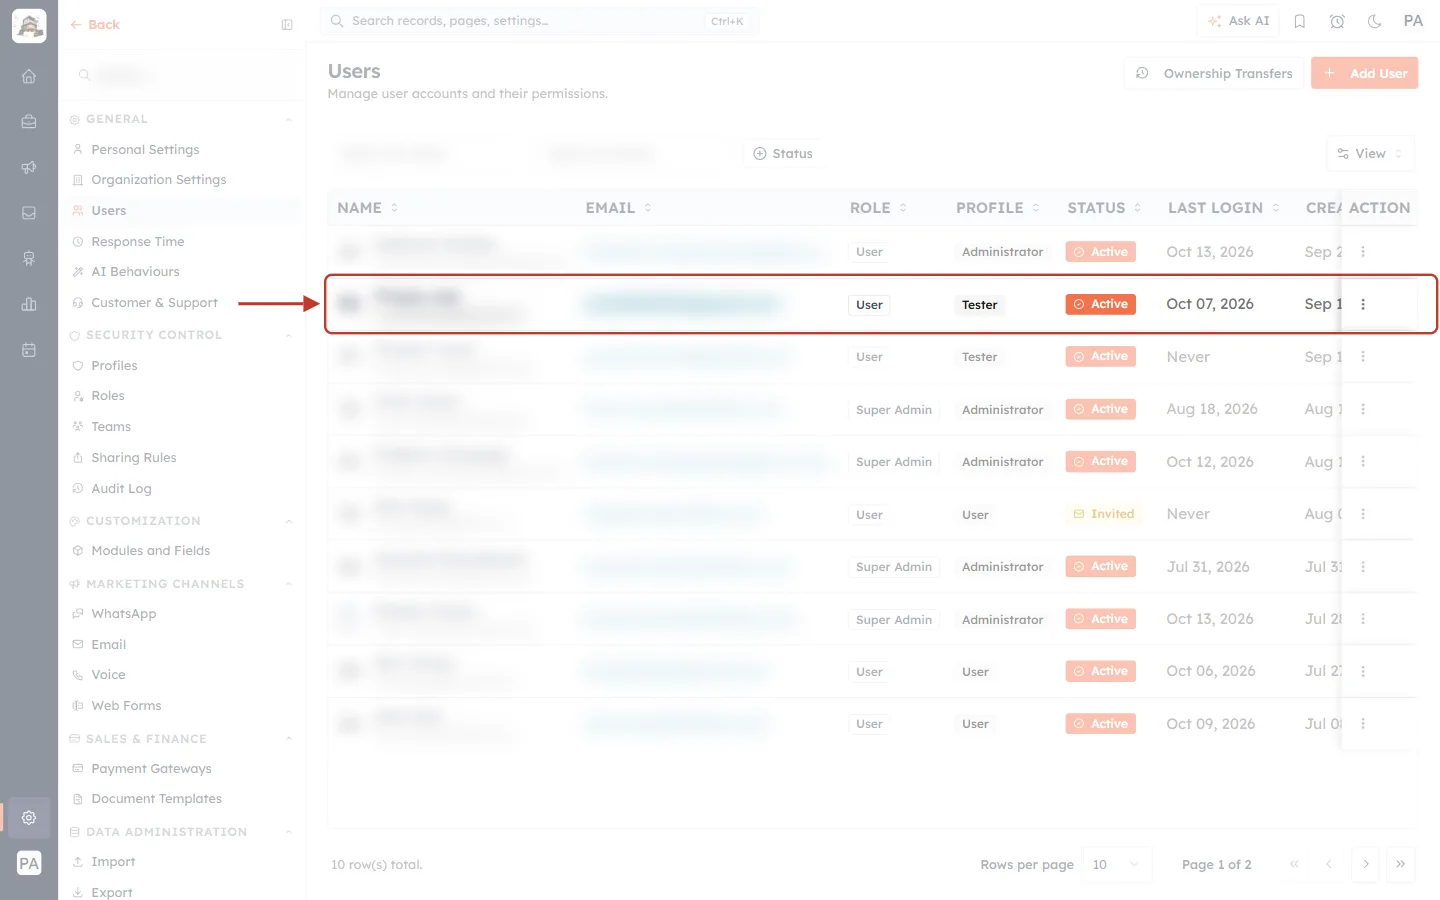1440x900 pixels.
Task: Collapse the SECURITY CONTROL section
Action: tap(289, 335)
